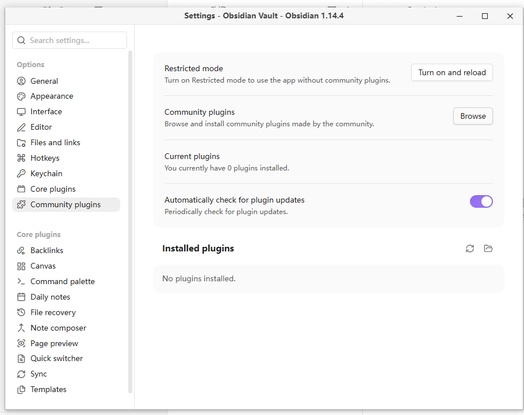The height and width of the screenshot is (415, 524).
Task: Click the Interface monitor icon
Action: (x=21, y=112)
